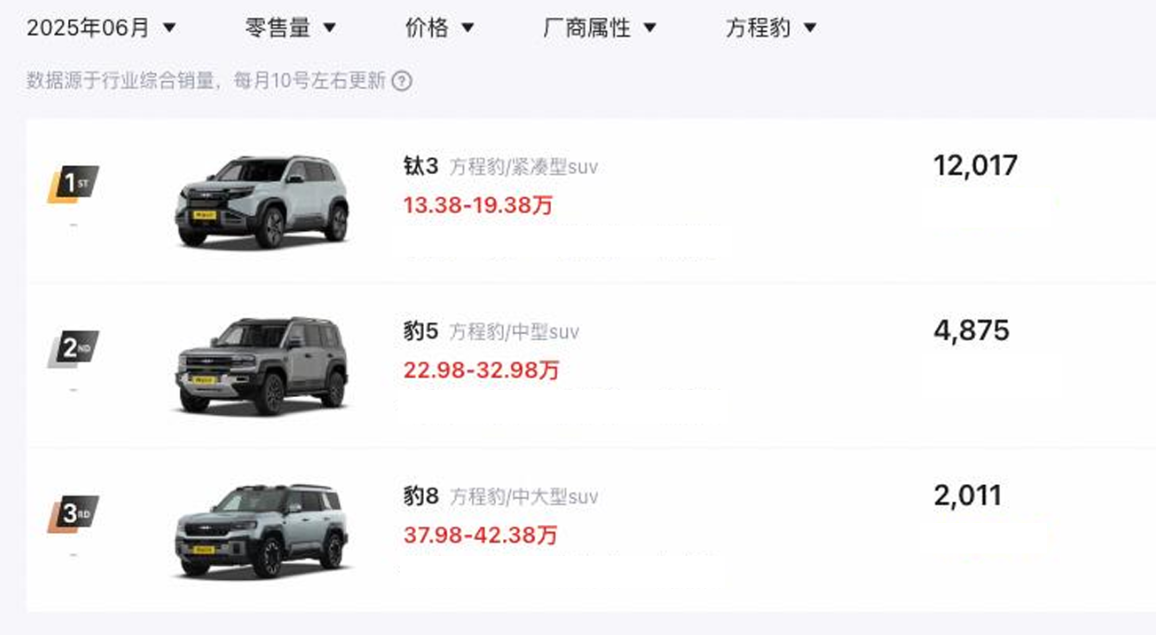
Task: Click the 12,017 sales figure
Action: 975,165
